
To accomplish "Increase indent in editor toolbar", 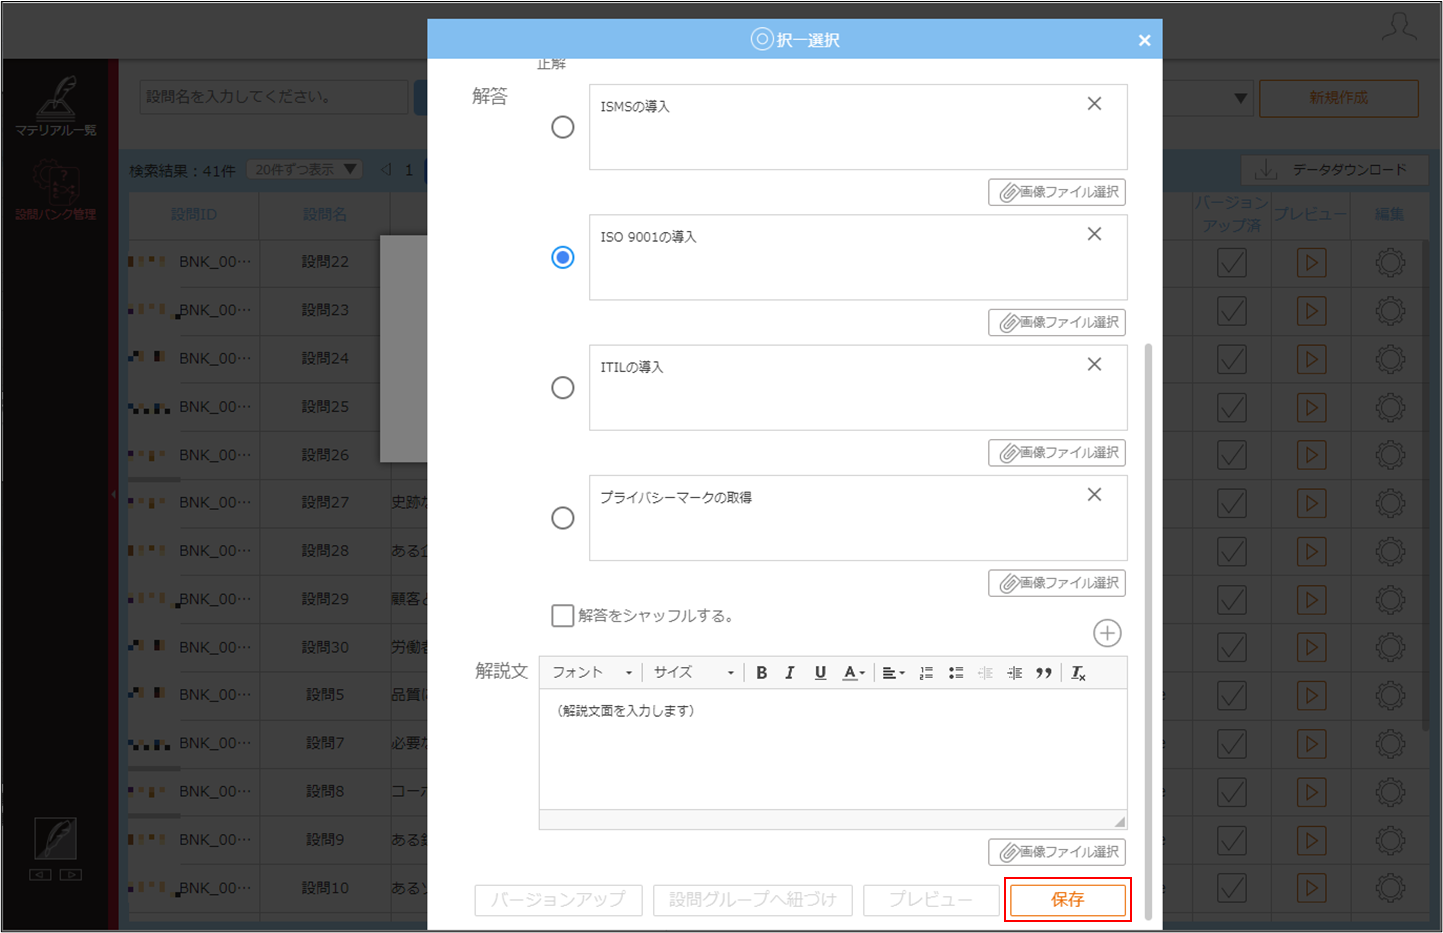I will [x=1015, y=673].
